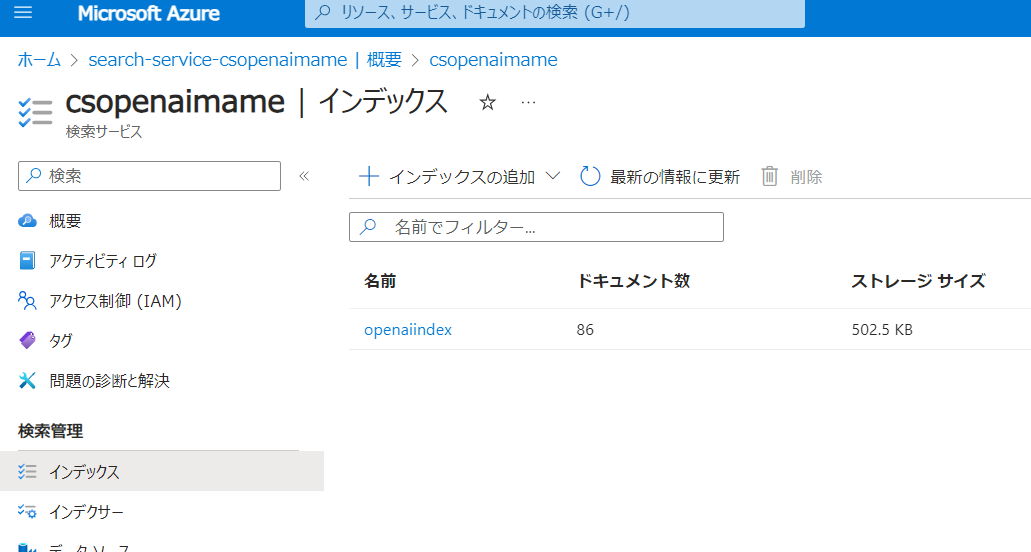Open インデクサー in the sidebar menu
The width and height of the screenshot is (1031, 552).
point(86,512)
